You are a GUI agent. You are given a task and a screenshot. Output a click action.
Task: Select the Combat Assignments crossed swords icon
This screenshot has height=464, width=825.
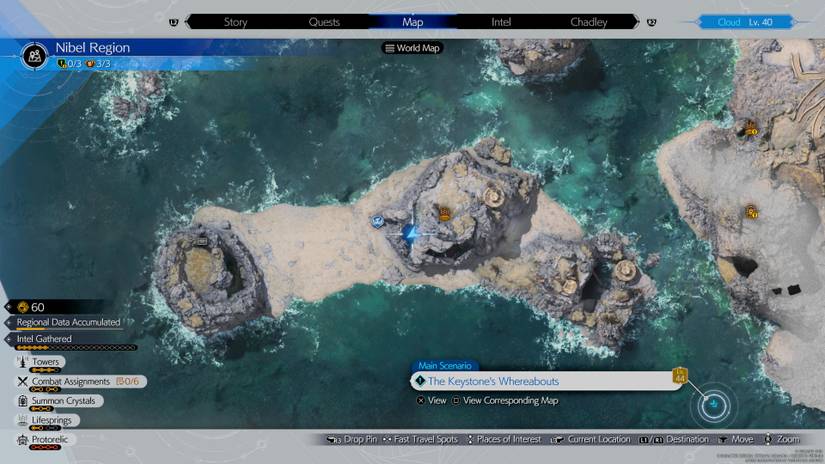pos(22,381)
